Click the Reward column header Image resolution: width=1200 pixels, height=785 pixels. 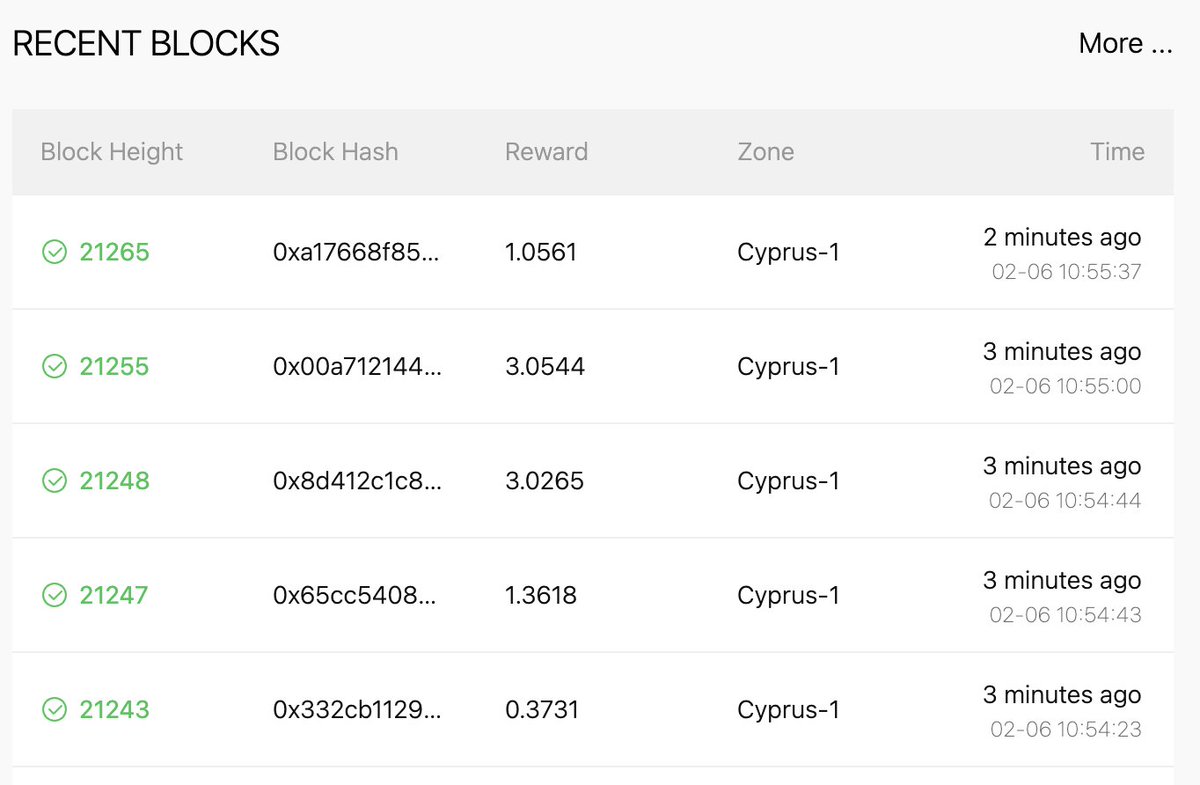click(x=546, y=152)
